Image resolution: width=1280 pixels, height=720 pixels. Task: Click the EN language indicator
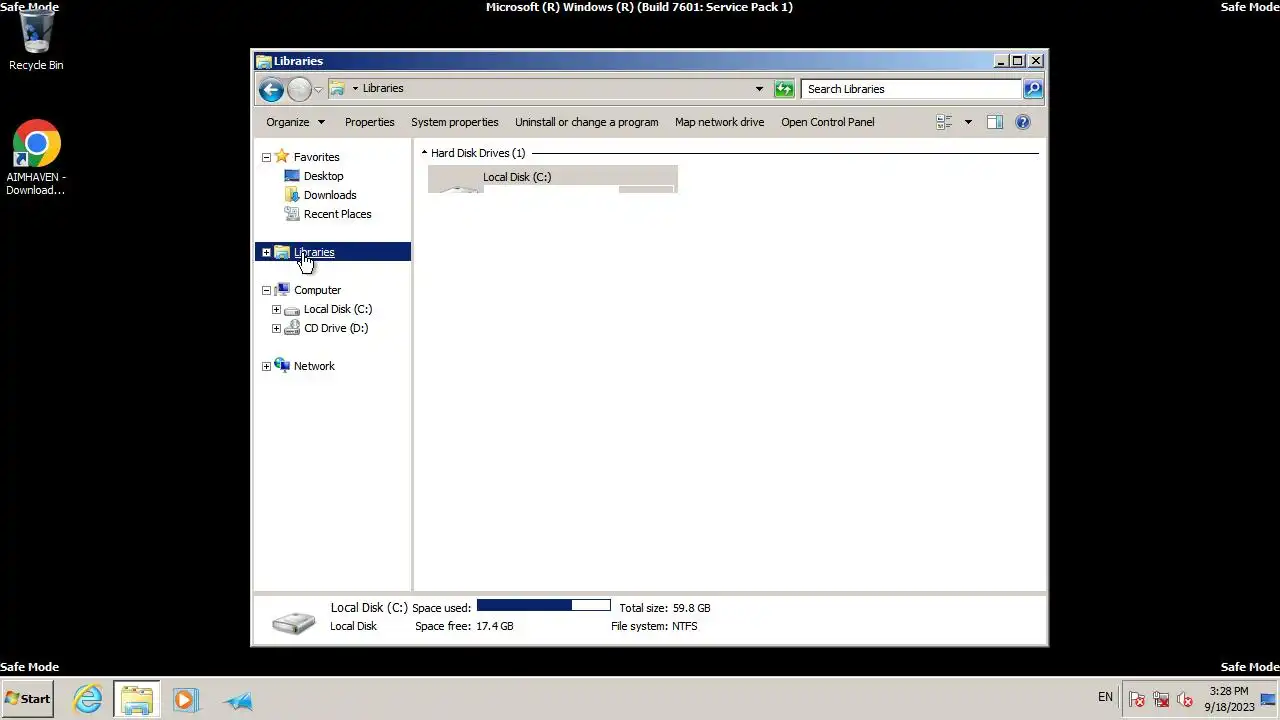1105,697
